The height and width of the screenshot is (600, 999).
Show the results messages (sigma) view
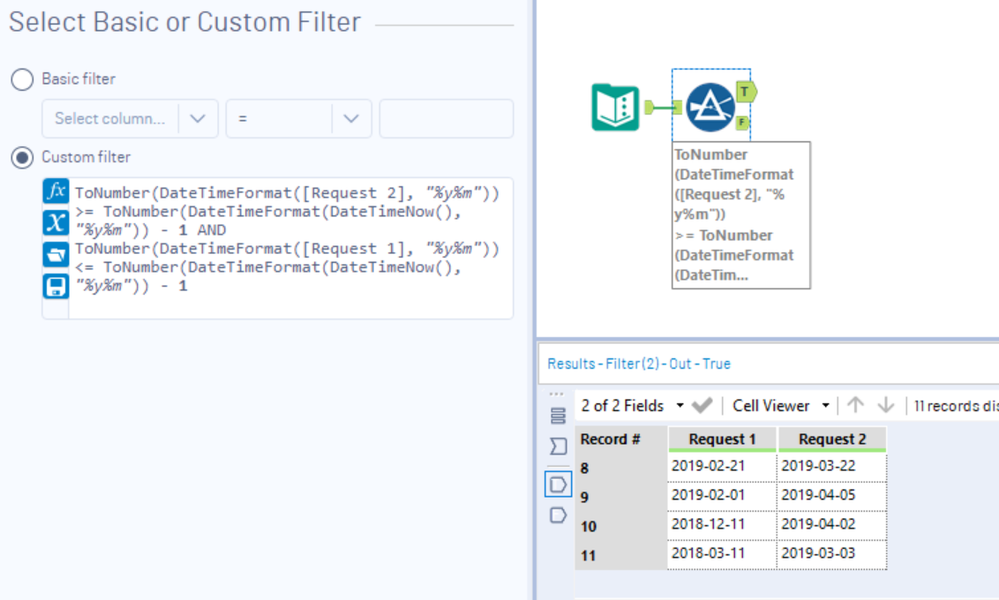[x=558, y=446]
